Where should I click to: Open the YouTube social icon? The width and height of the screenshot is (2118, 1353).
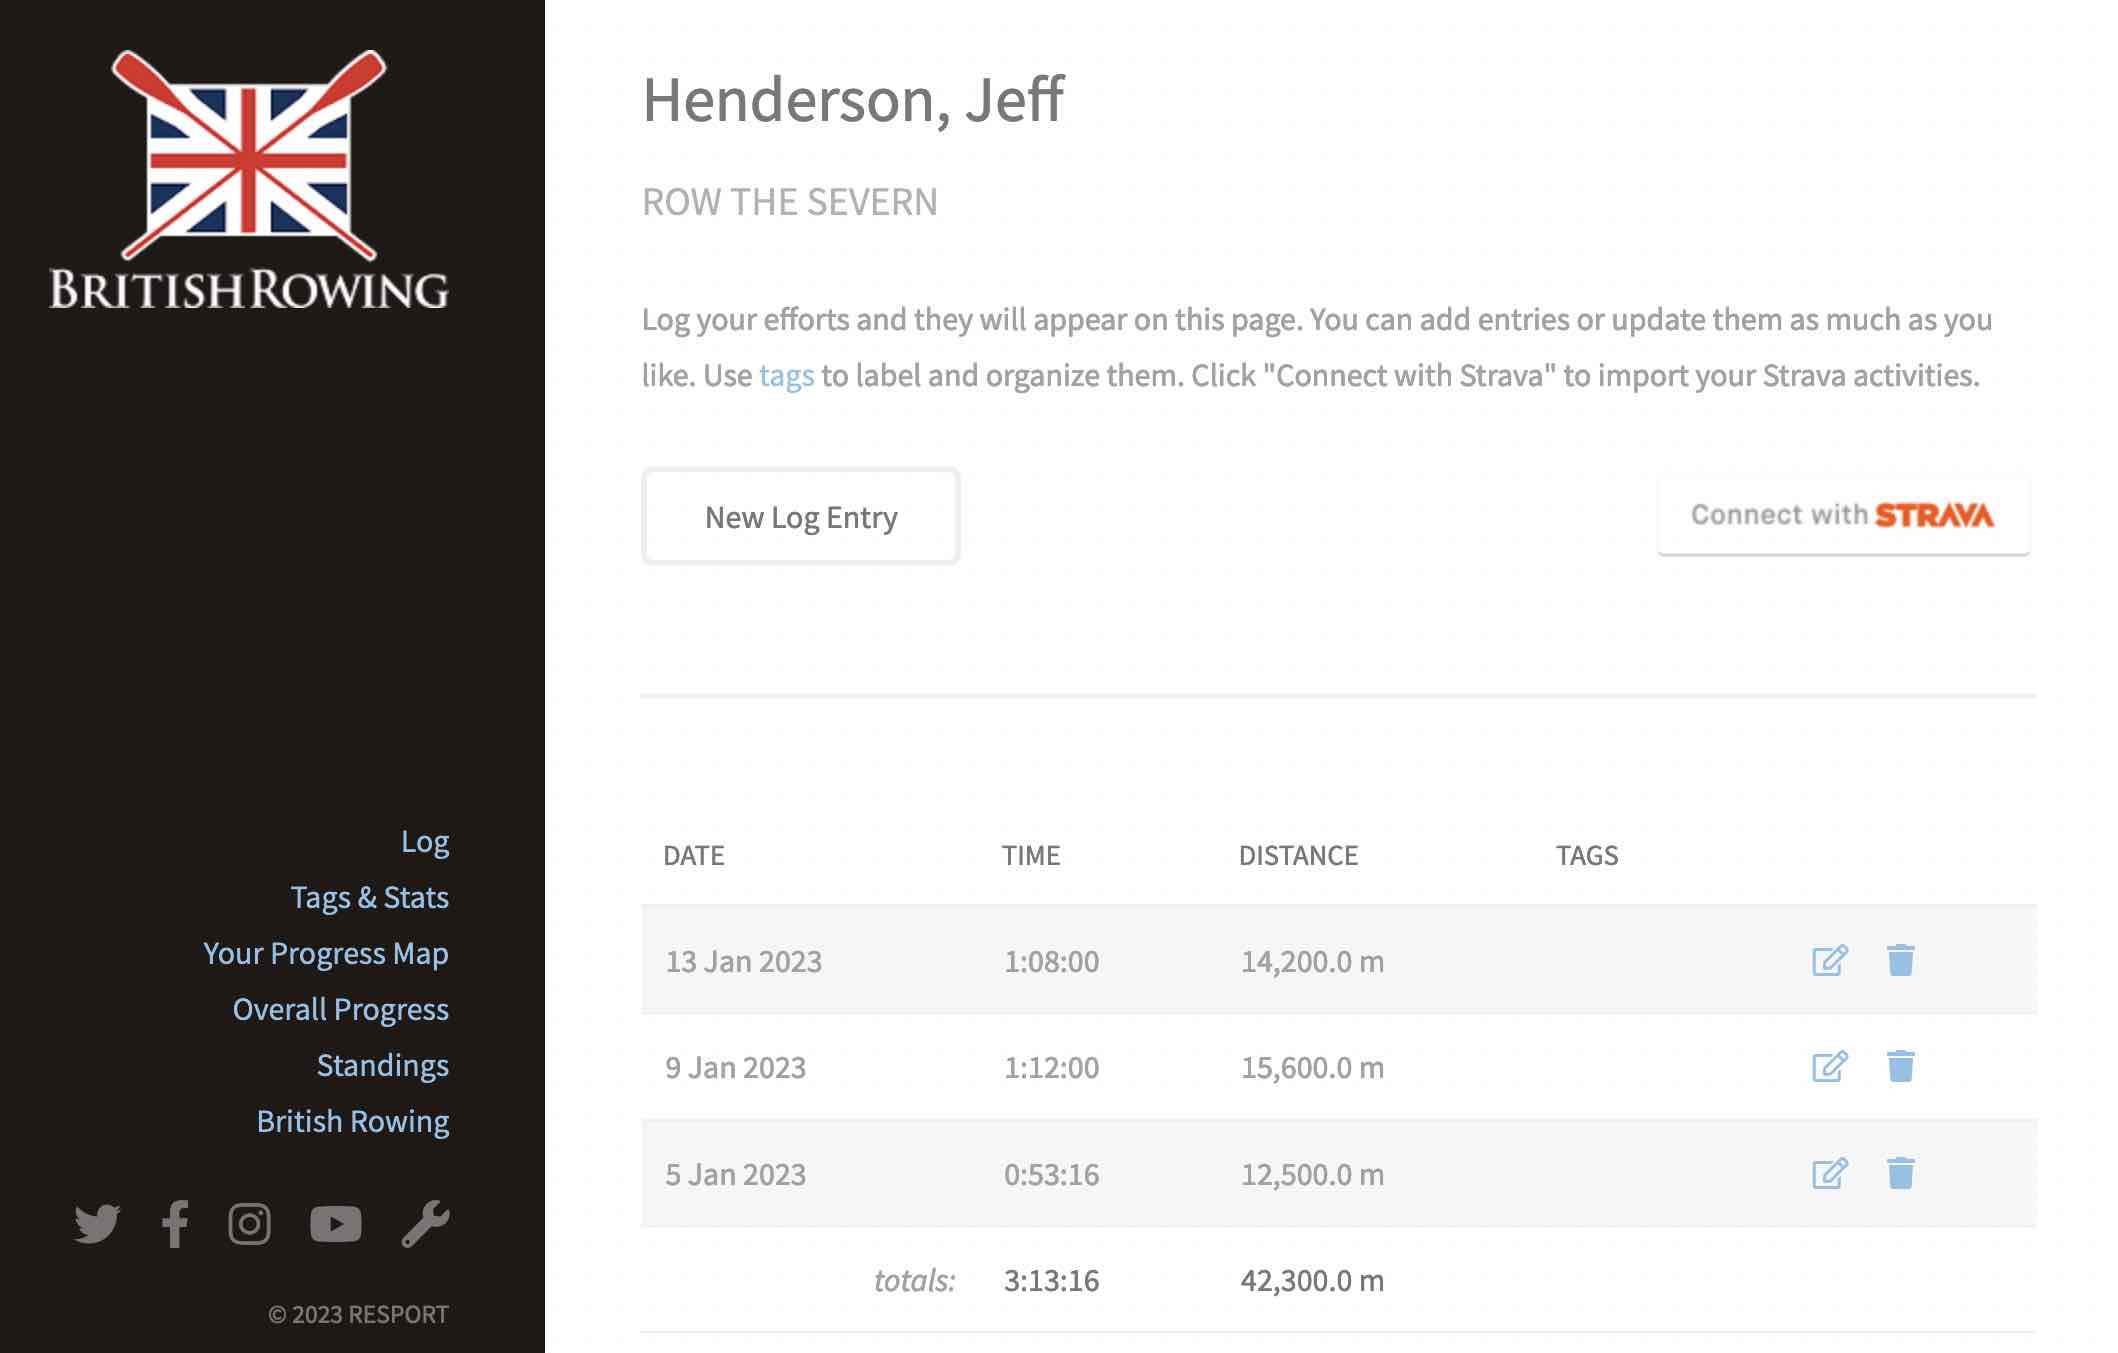tap(335, 1224)
